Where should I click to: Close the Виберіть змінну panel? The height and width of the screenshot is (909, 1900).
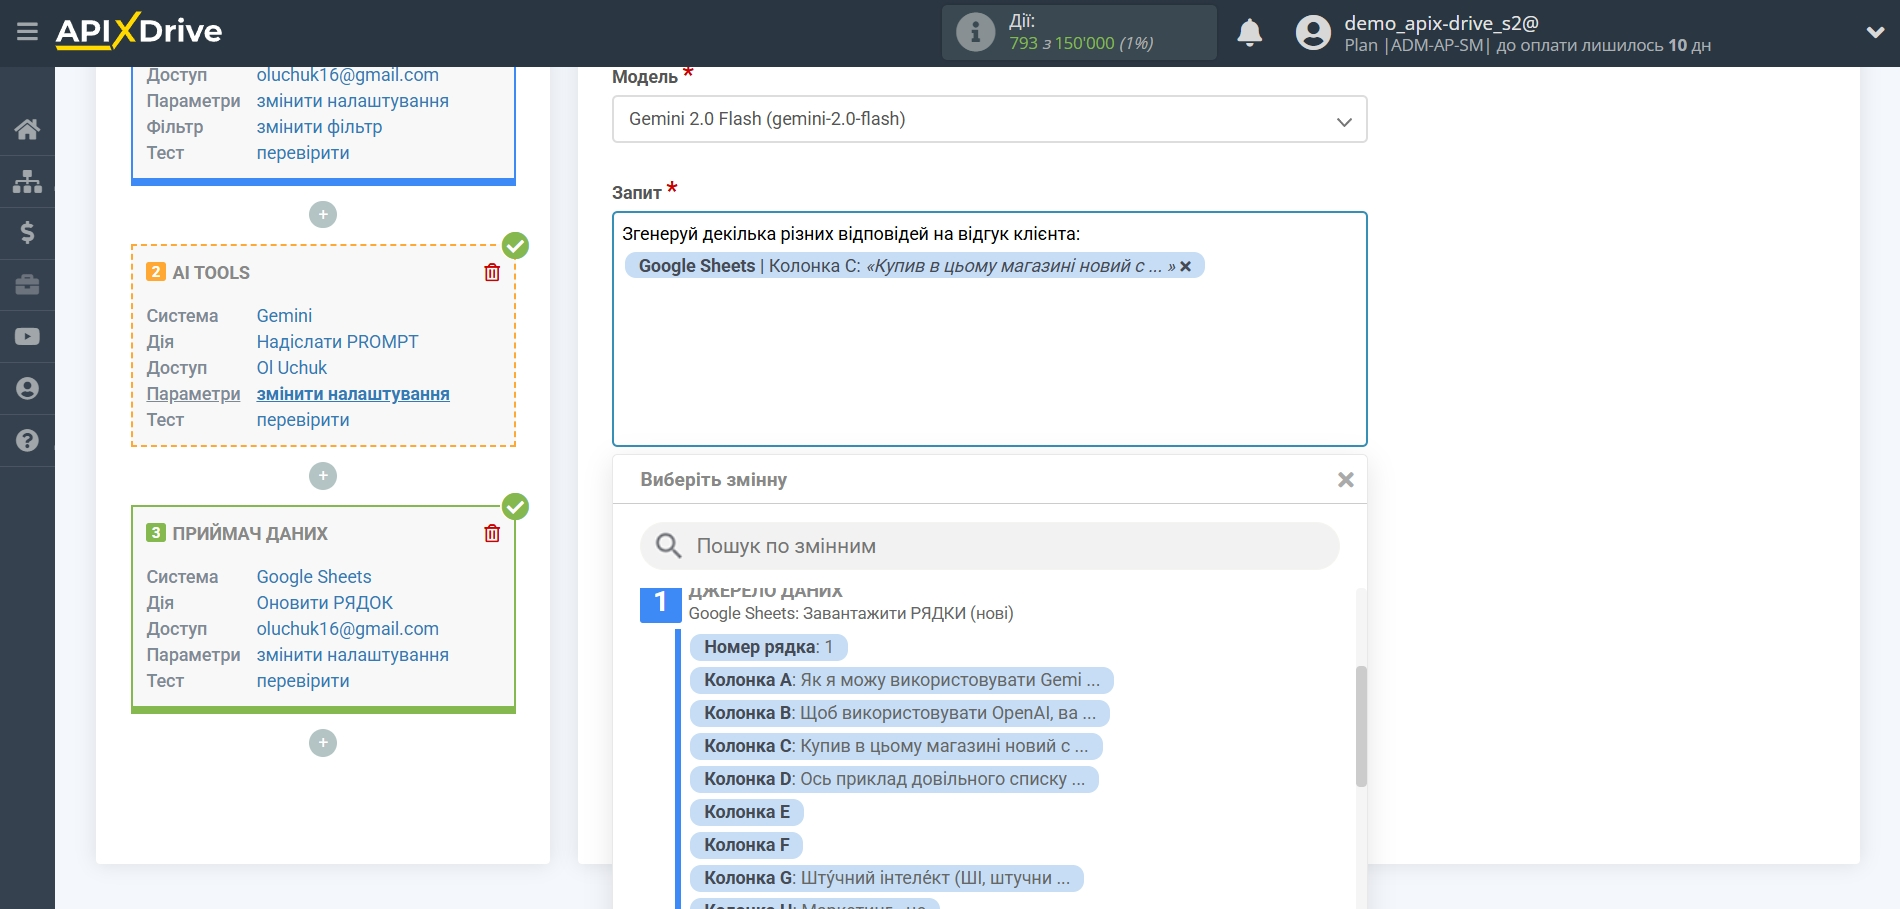[x=1346, y=480]
